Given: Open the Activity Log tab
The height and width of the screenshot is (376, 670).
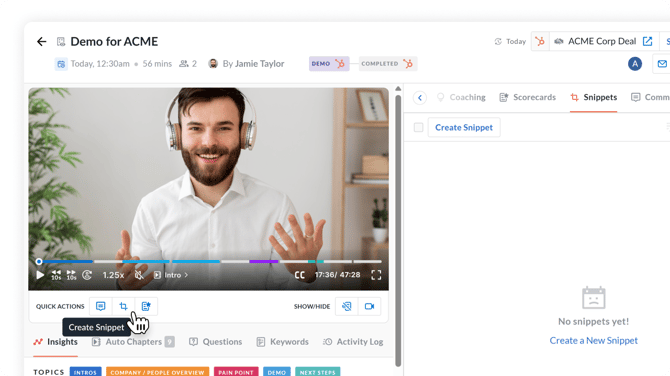Looking at the screenshot, I should click(353, 342).
